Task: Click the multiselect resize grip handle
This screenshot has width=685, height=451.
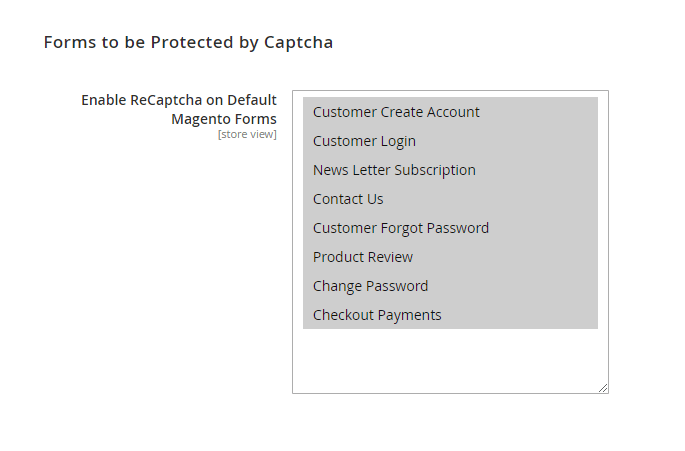Action: coord(603,388)
